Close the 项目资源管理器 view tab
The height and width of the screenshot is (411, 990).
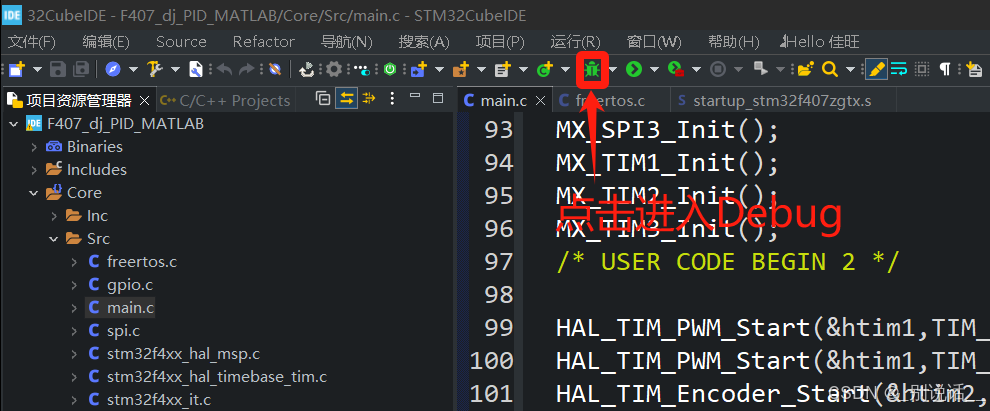point(145,100)
